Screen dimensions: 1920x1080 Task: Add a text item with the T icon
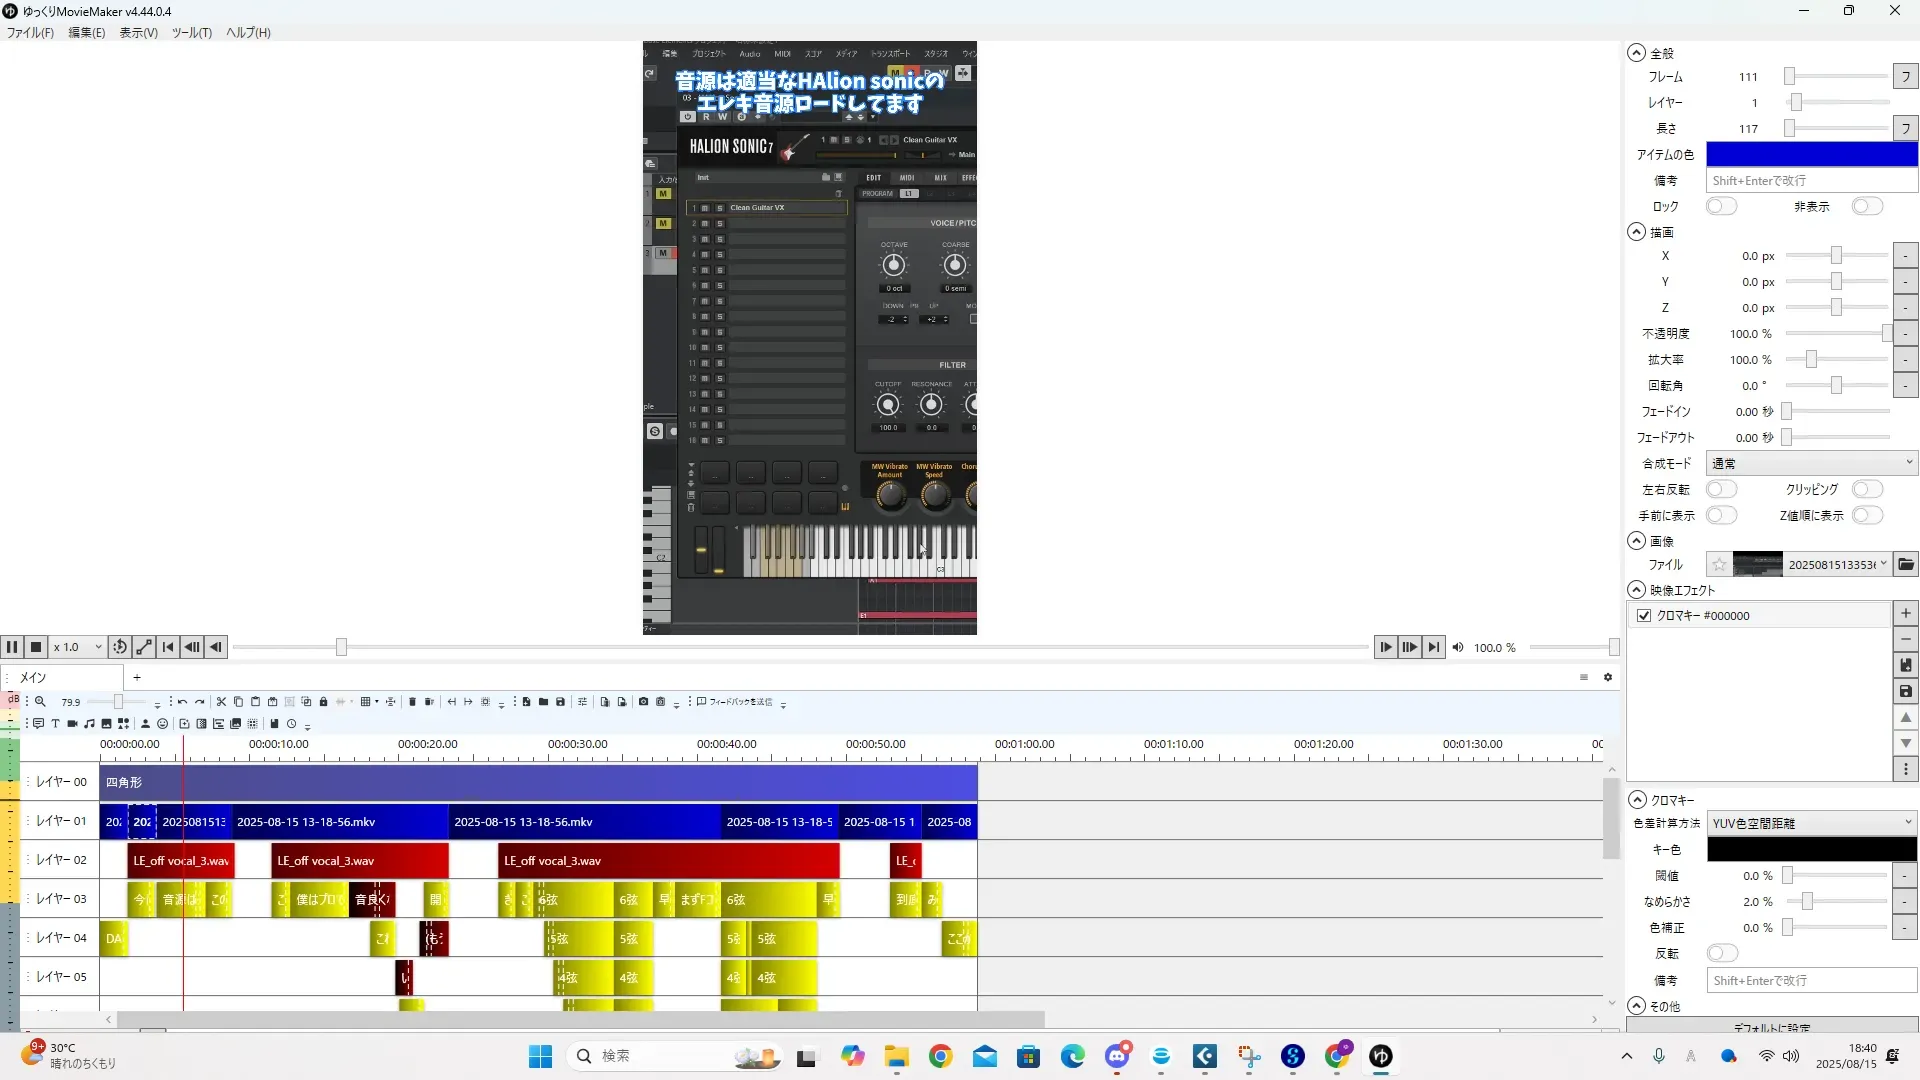[55, 724]
